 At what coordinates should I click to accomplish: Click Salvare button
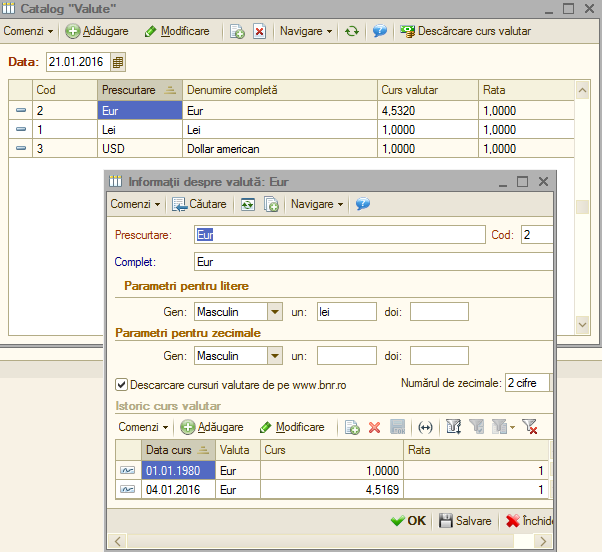point(465,521)
